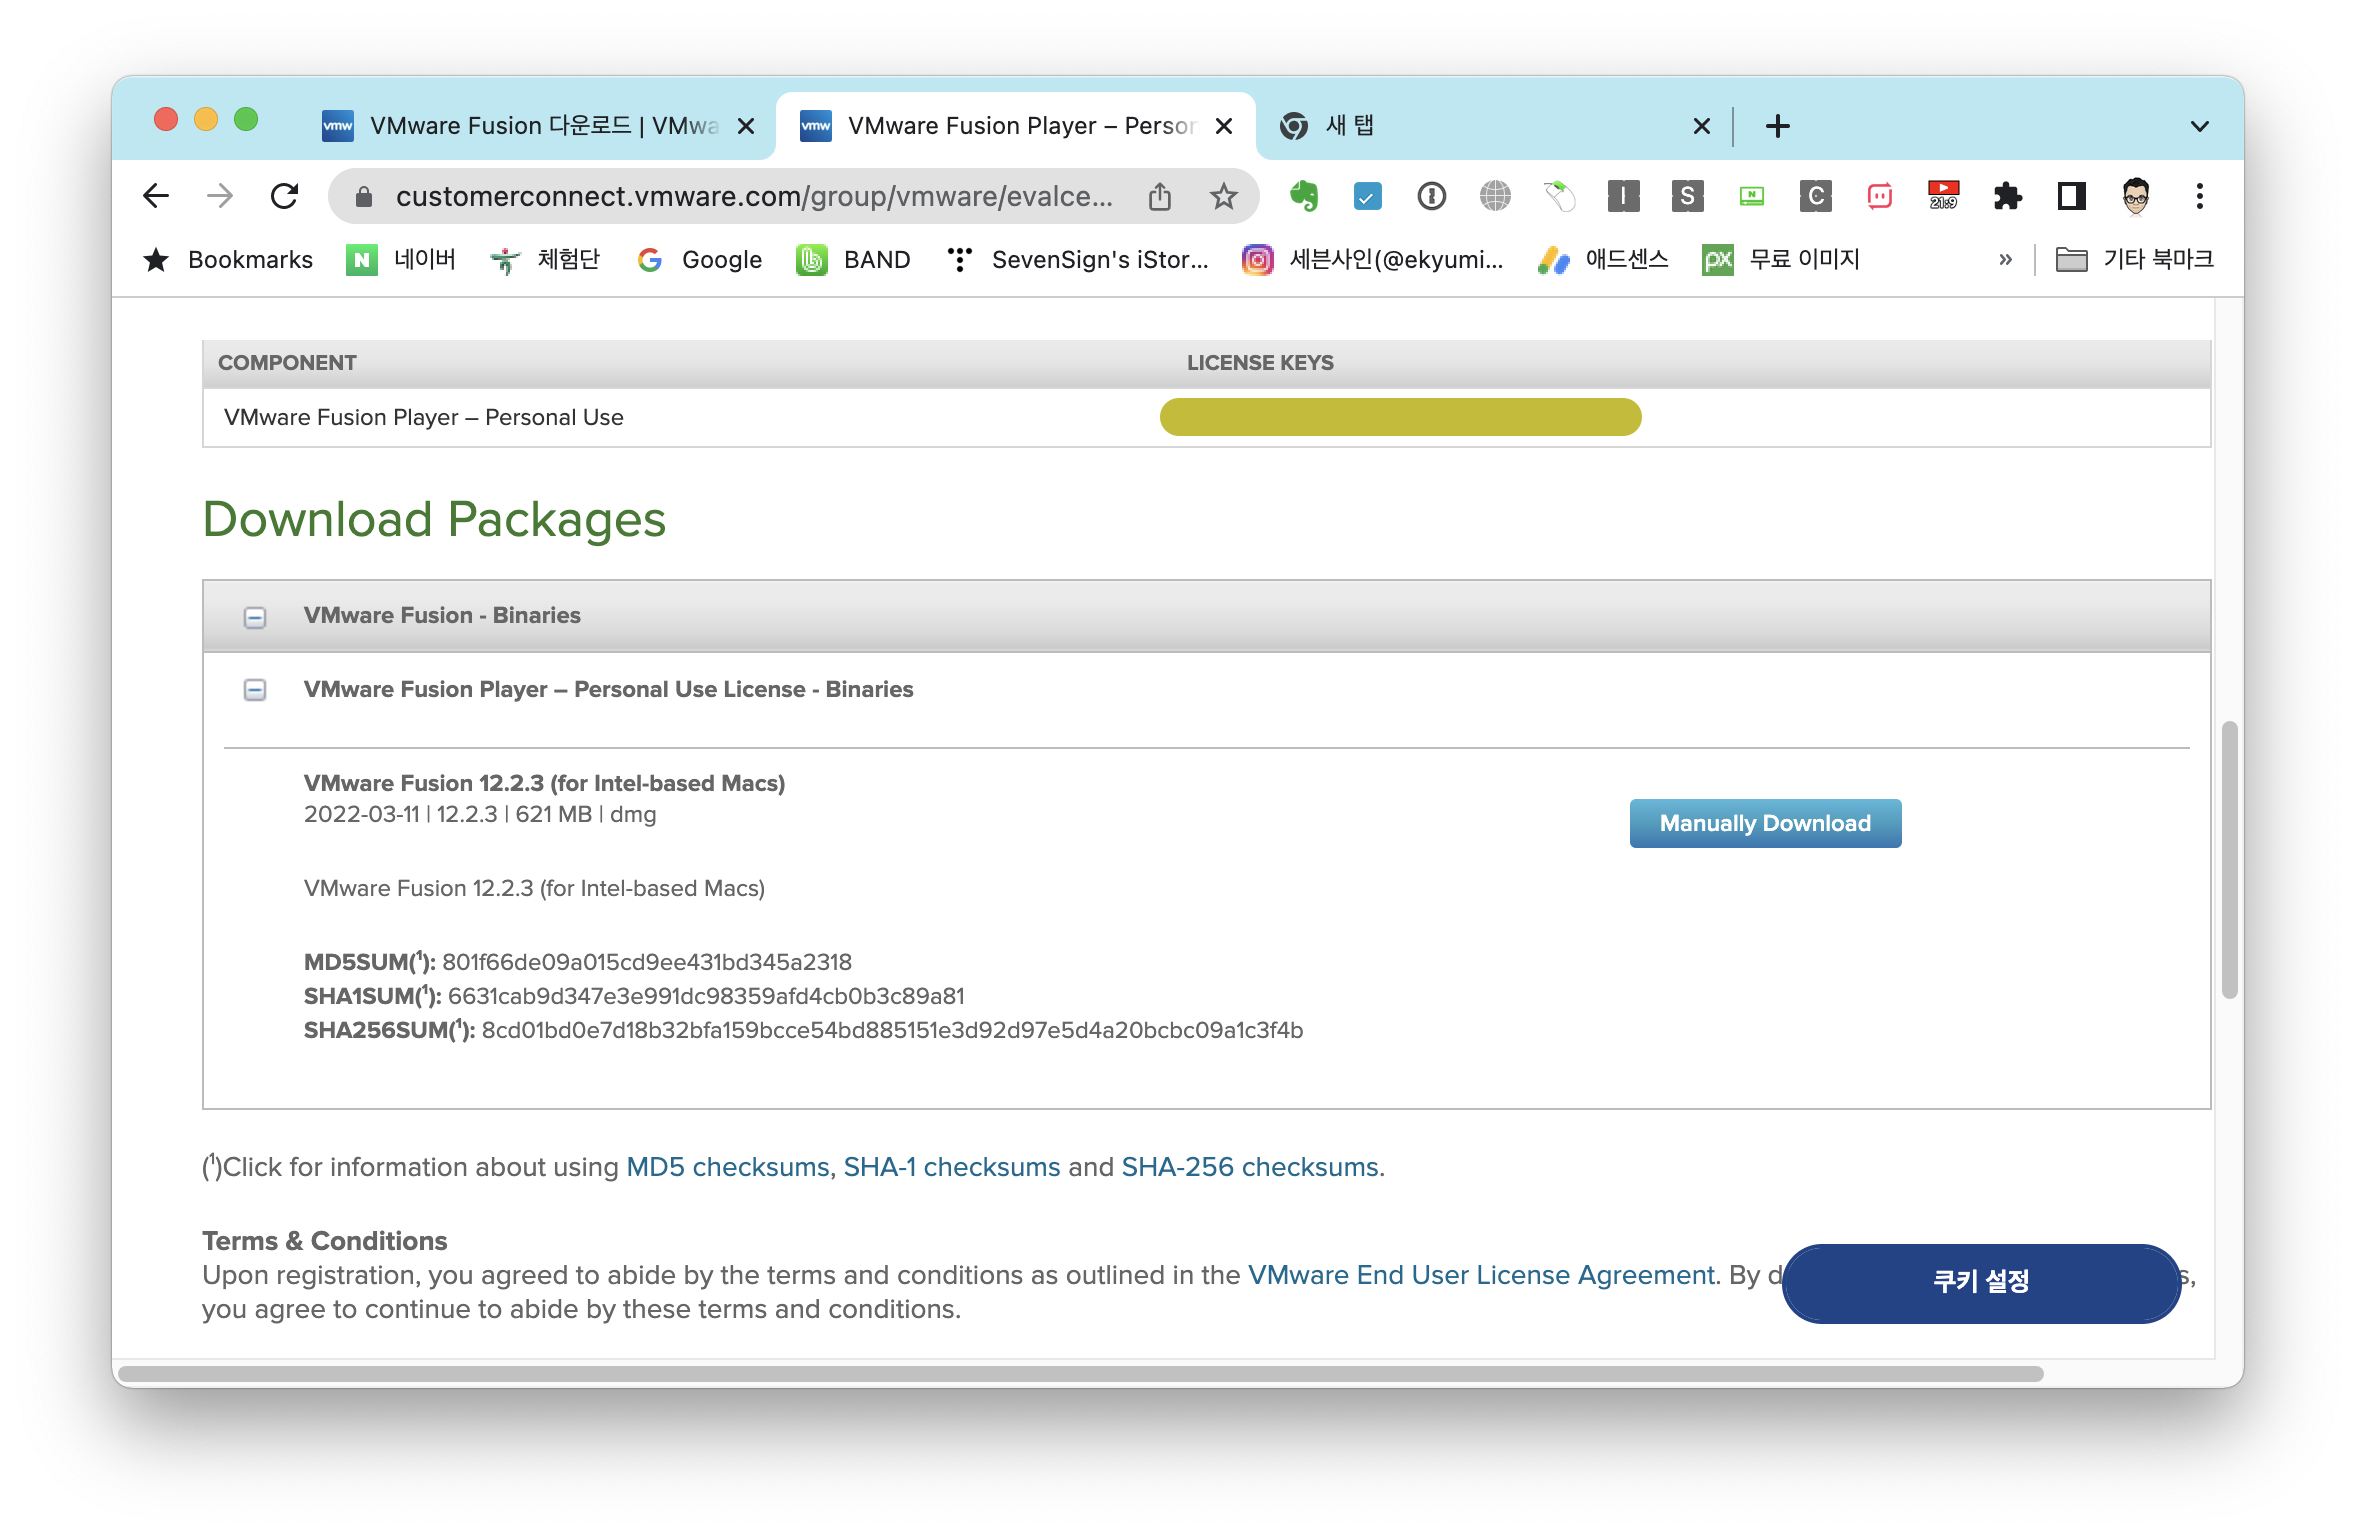Image resolution: width=2356 pixels, height=1536 pixels.
Task: Collapse Personal Use License - Binaries row
Action: pos(255,690)
